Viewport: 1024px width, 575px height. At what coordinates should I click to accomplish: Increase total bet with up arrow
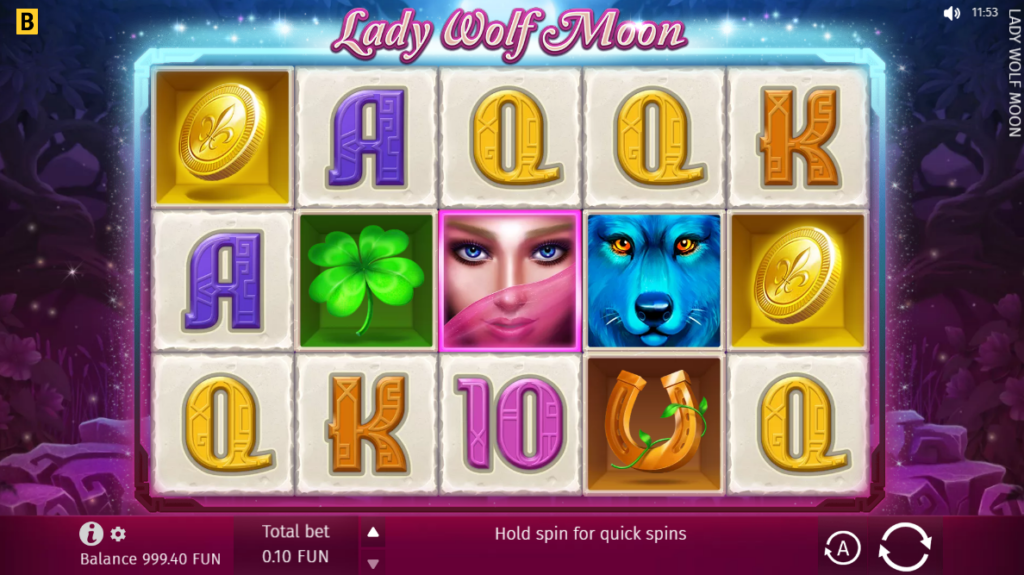tap(373, 533)
